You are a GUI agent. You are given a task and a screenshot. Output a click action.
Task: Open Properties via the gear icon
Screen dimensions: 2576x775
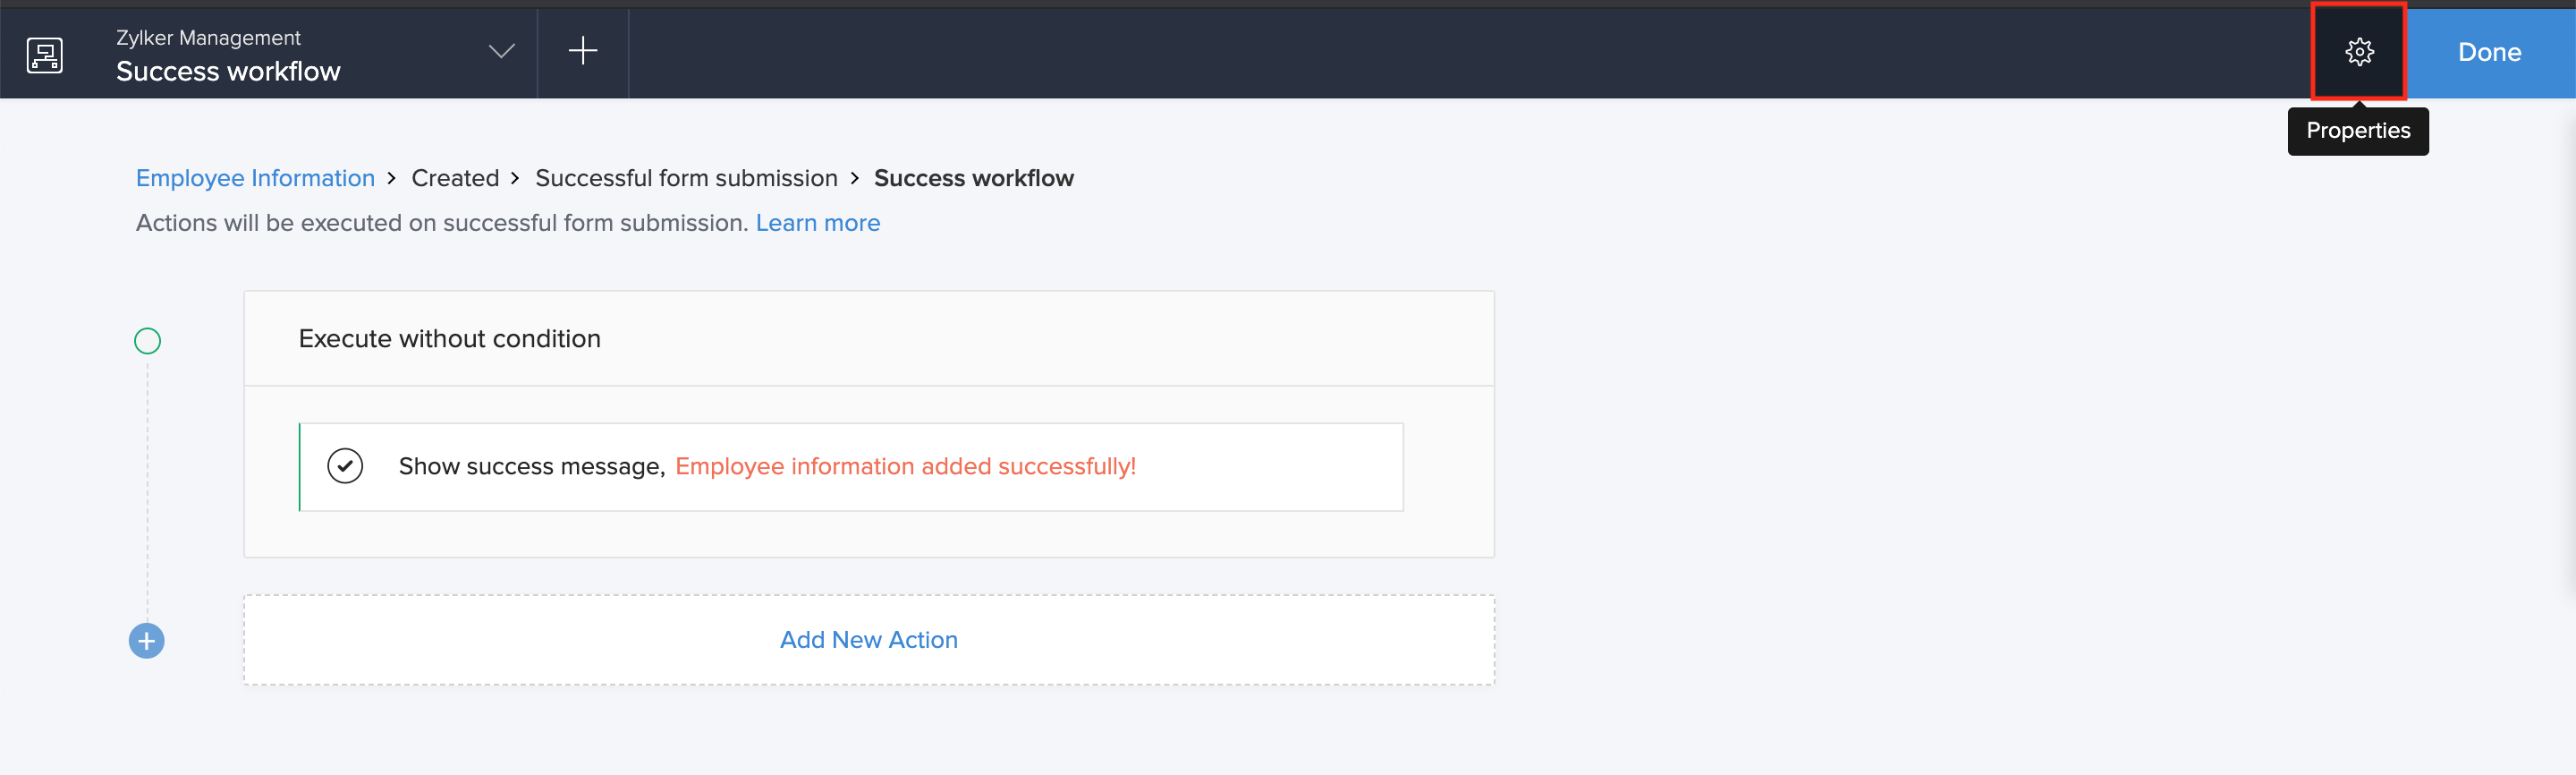[x=2358, y=52]
